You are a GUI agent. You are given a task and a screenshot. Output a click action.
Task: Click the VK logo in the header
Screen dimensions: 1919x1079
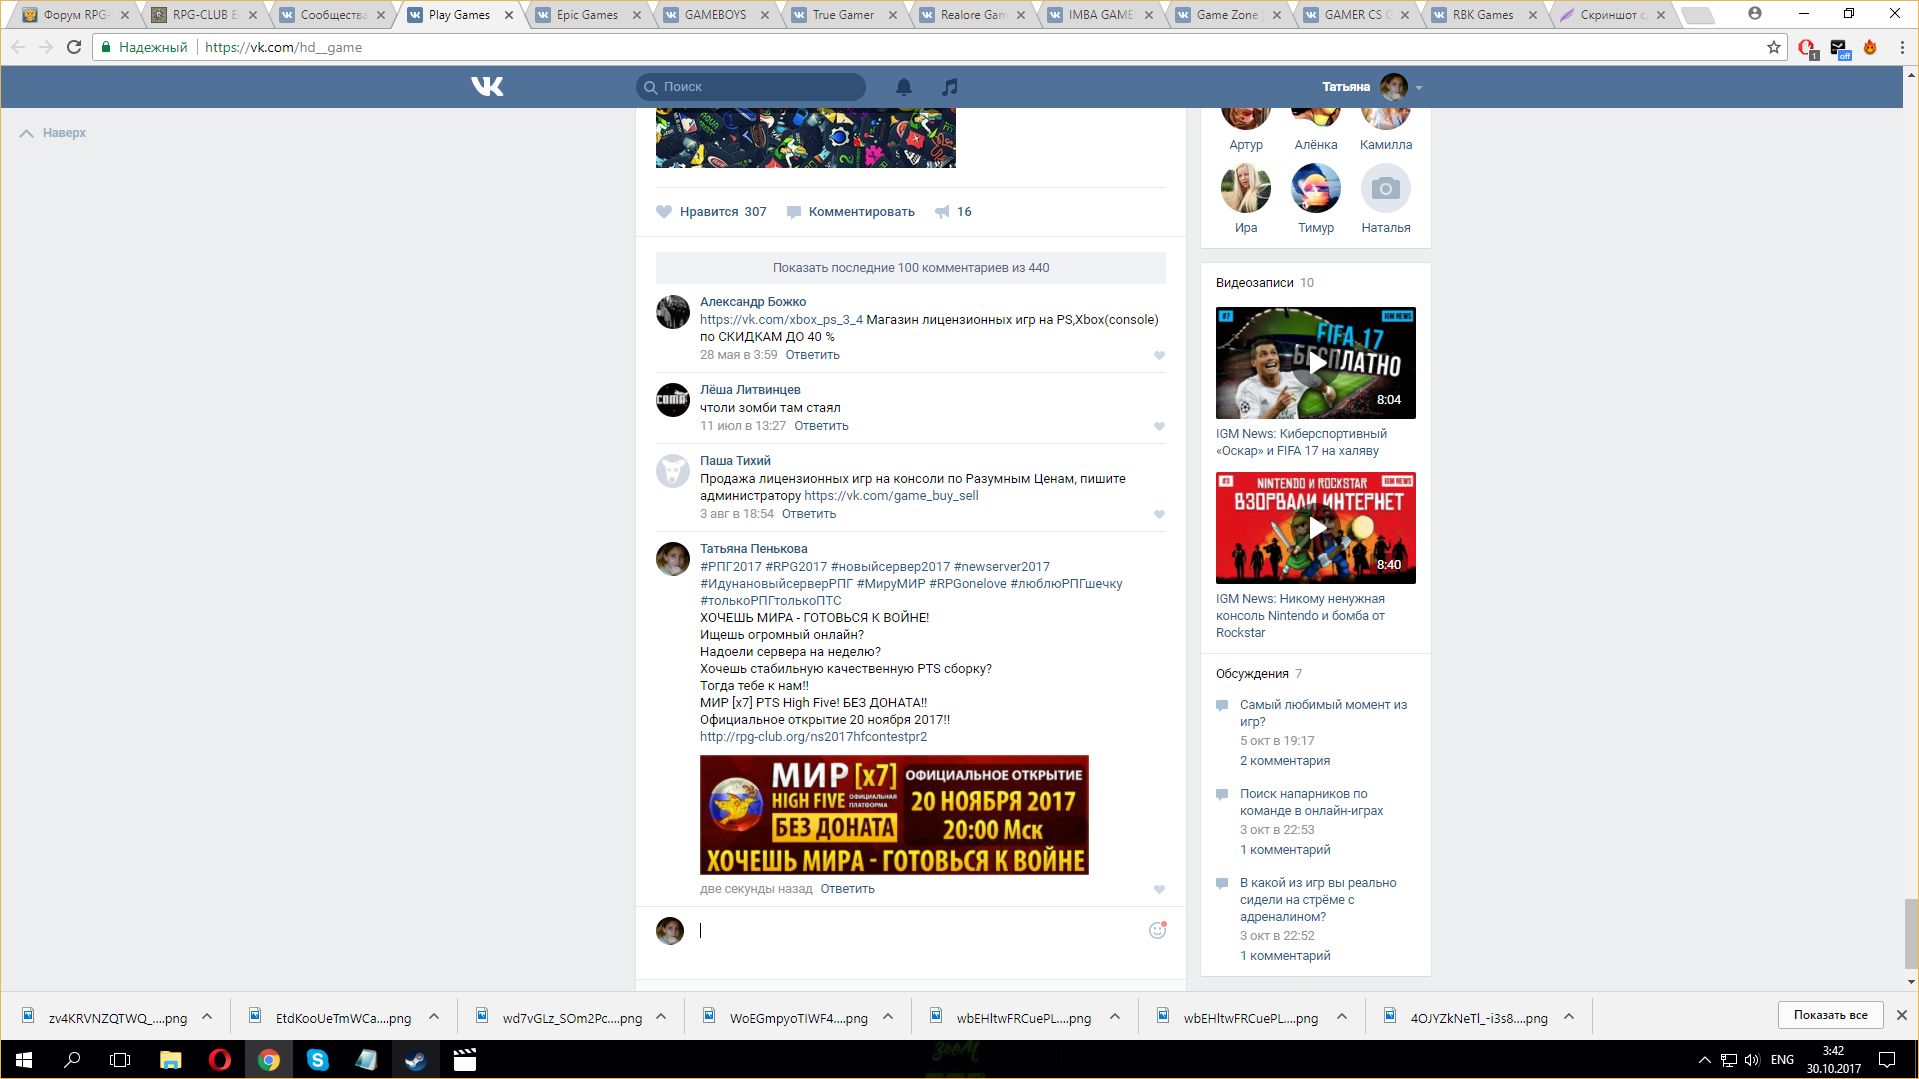487,87
